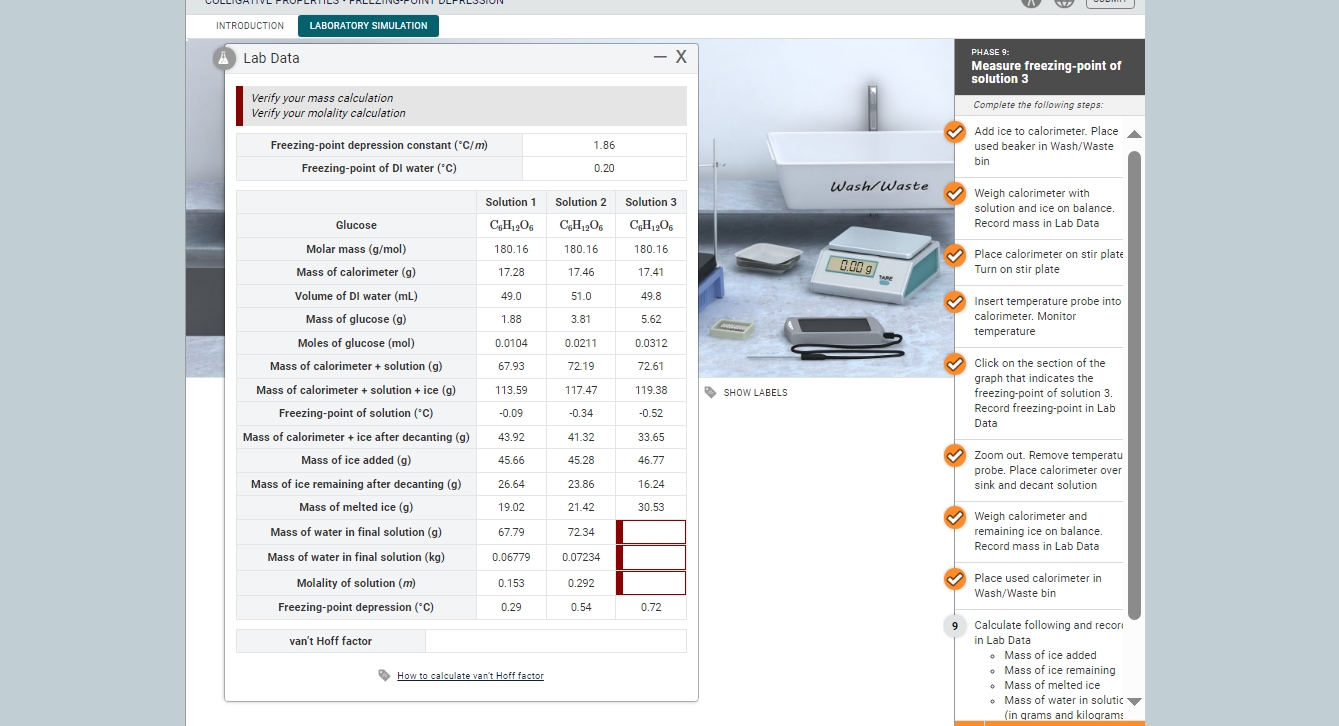This screenshot has height=726, width=1339.
Task: Click the globe language icon near Submit
Action: pyautogui.click(x=1063, y=4)
